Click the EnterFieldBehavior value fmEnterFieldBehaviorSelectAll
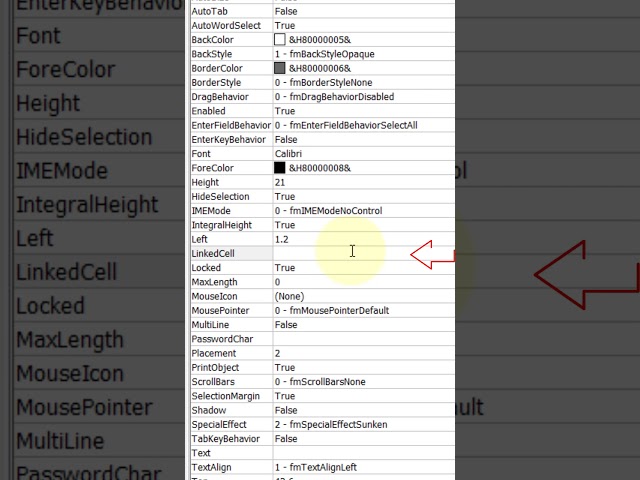The height and width of the screenshot is (480, 640). click(x=346, y=125)
